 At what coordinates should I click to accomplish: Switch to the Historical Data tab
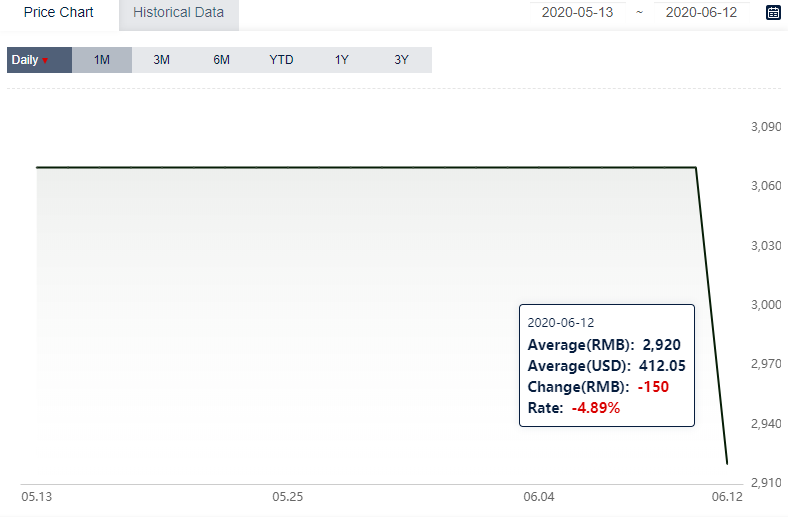coord(178,13)
